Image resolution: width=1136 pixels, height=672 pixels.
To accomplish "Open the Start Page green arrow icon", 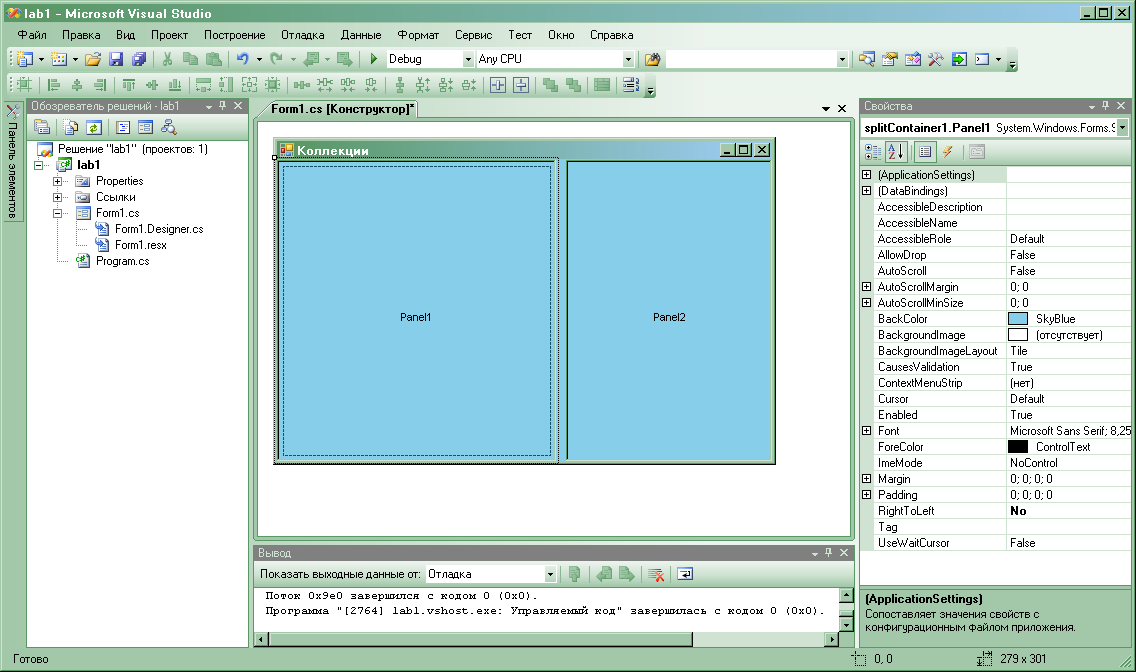I will click(x=959, y=59).
